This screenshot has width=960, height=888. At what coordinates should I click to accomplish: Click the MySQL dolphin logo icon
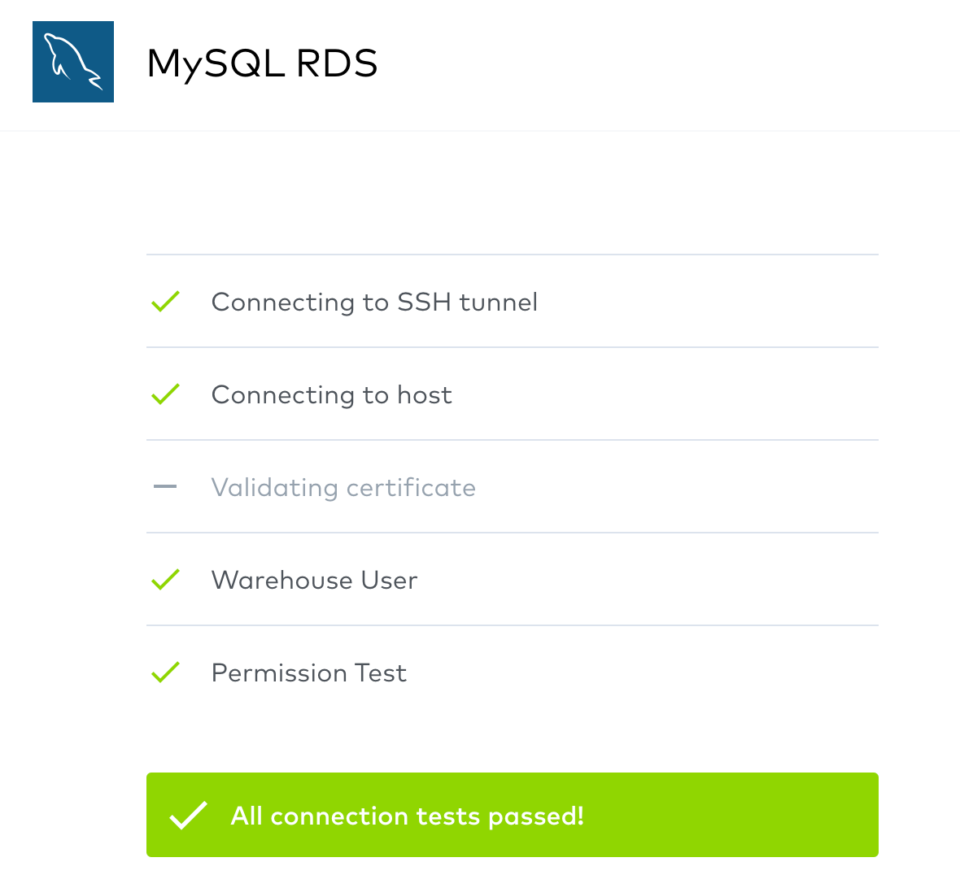coord(72,62)
